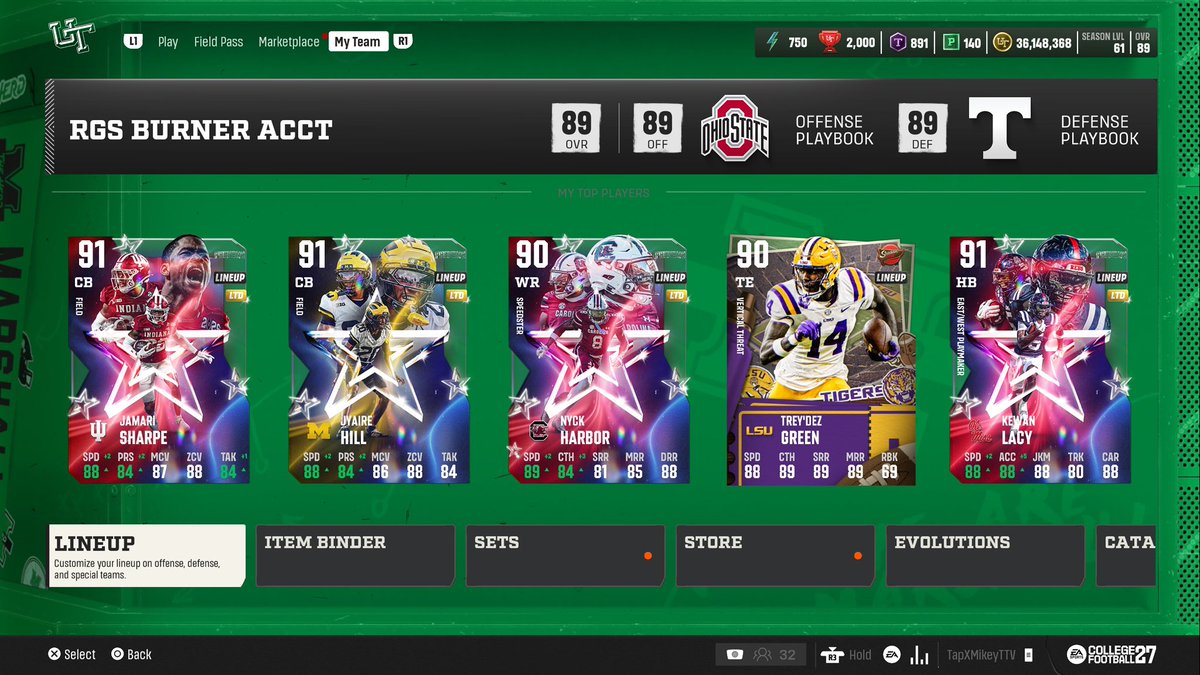
Task: Click the green P points icon
Action: (x=951, y=43)
